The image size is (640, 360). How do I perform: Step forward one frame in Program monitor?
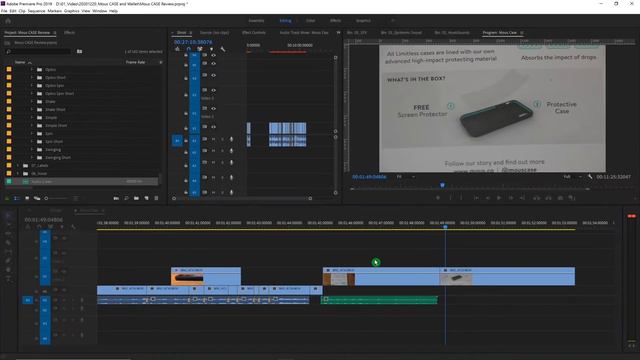click(511, 198)
